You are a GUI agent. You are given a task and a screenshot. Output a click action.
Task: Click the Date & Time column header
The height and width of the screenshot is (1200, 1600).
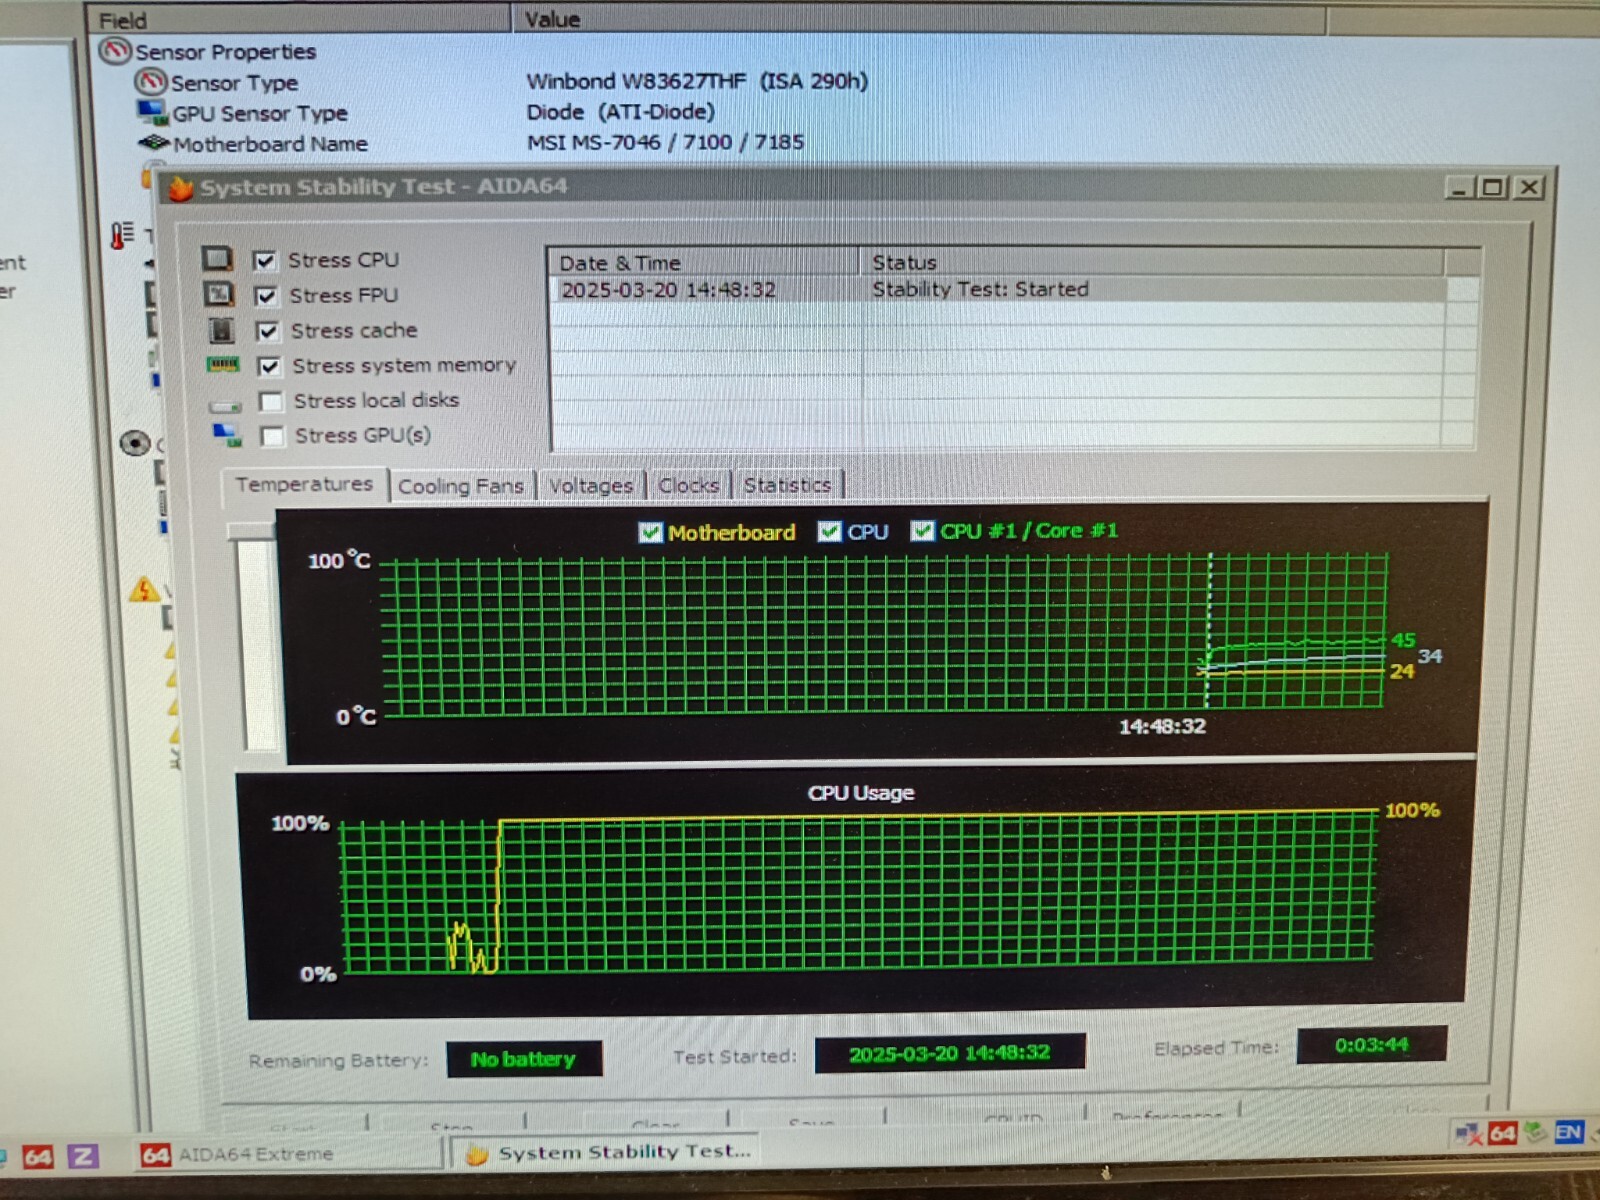703,262
